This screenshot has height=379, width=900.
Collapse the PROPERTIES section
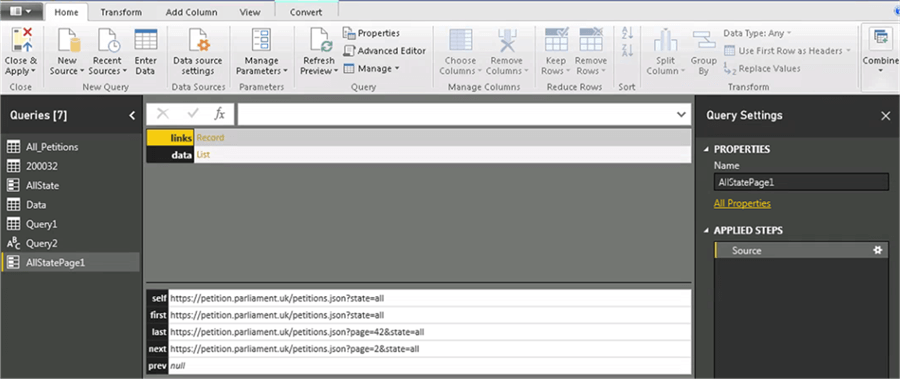pyautogui.click(x=707, y=149)
